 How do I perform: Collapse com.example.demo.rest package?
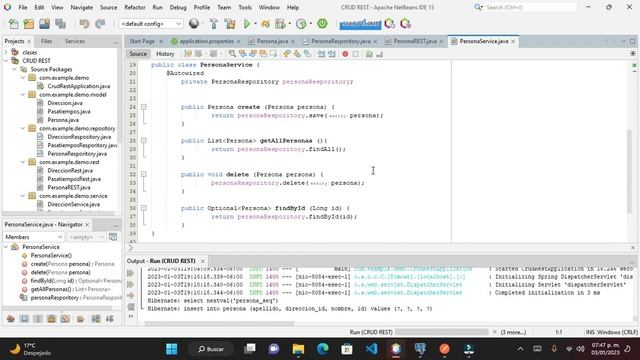coord(23,162)
